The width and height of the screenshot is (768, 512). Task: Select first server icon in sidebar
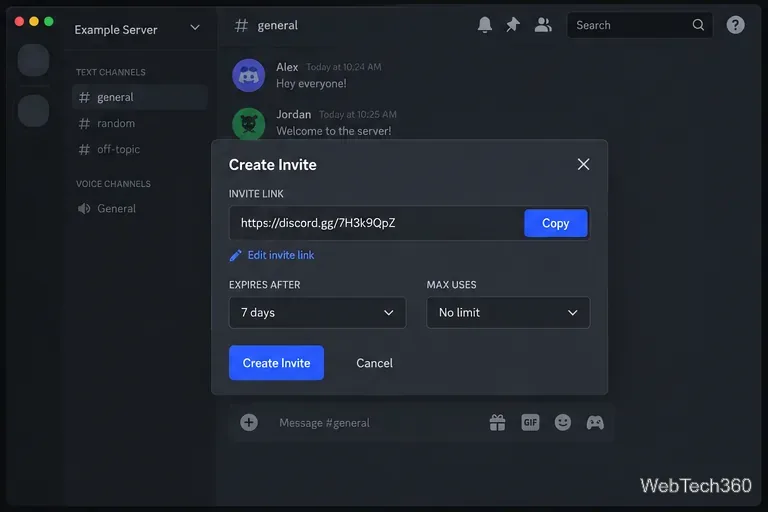[33, 60]
